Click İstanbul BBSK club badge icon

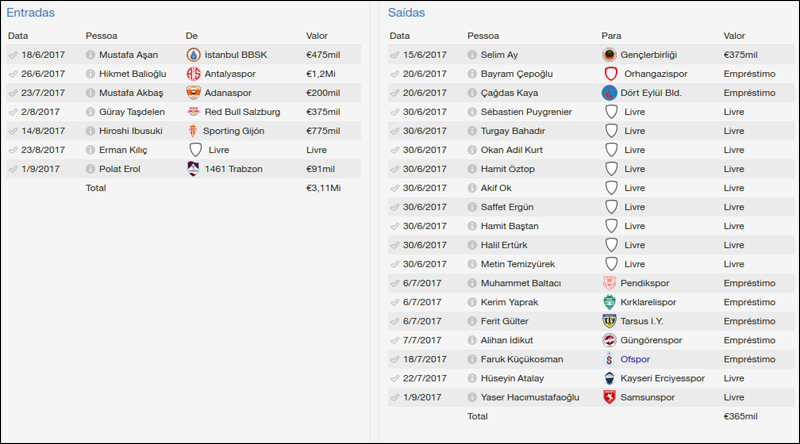click(193, 55)
